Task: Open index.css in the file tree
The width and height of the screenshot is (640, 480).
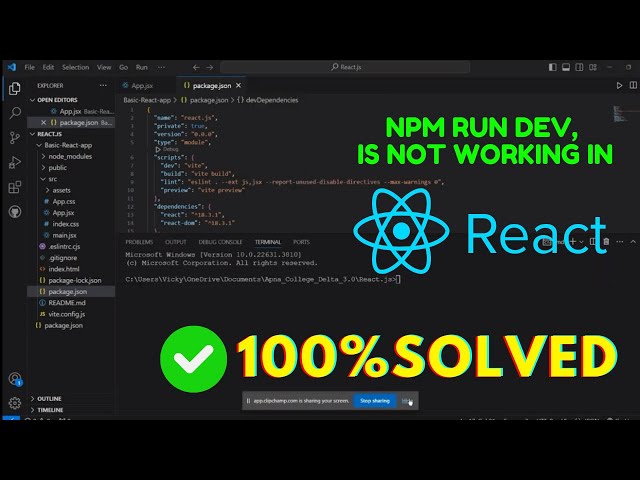Action: pos(71,224)
